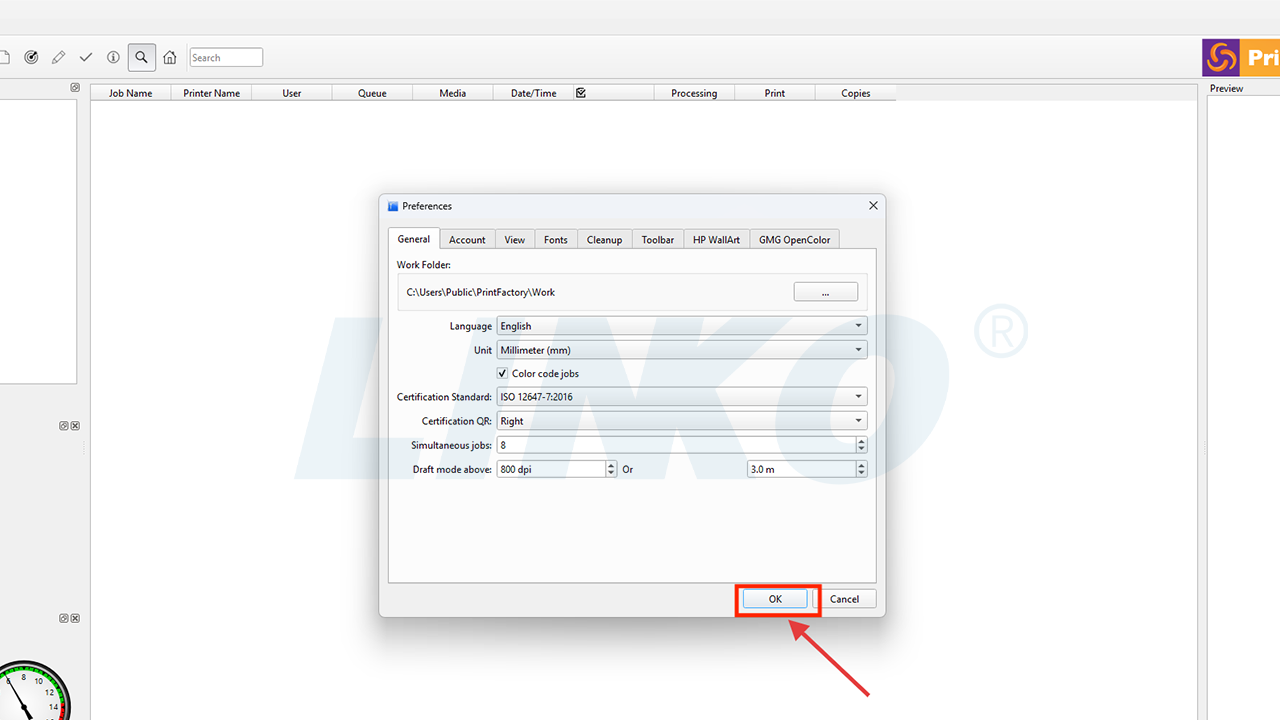Decrease Simultaneous jobs with down arrow

click(x=862, y=449)
